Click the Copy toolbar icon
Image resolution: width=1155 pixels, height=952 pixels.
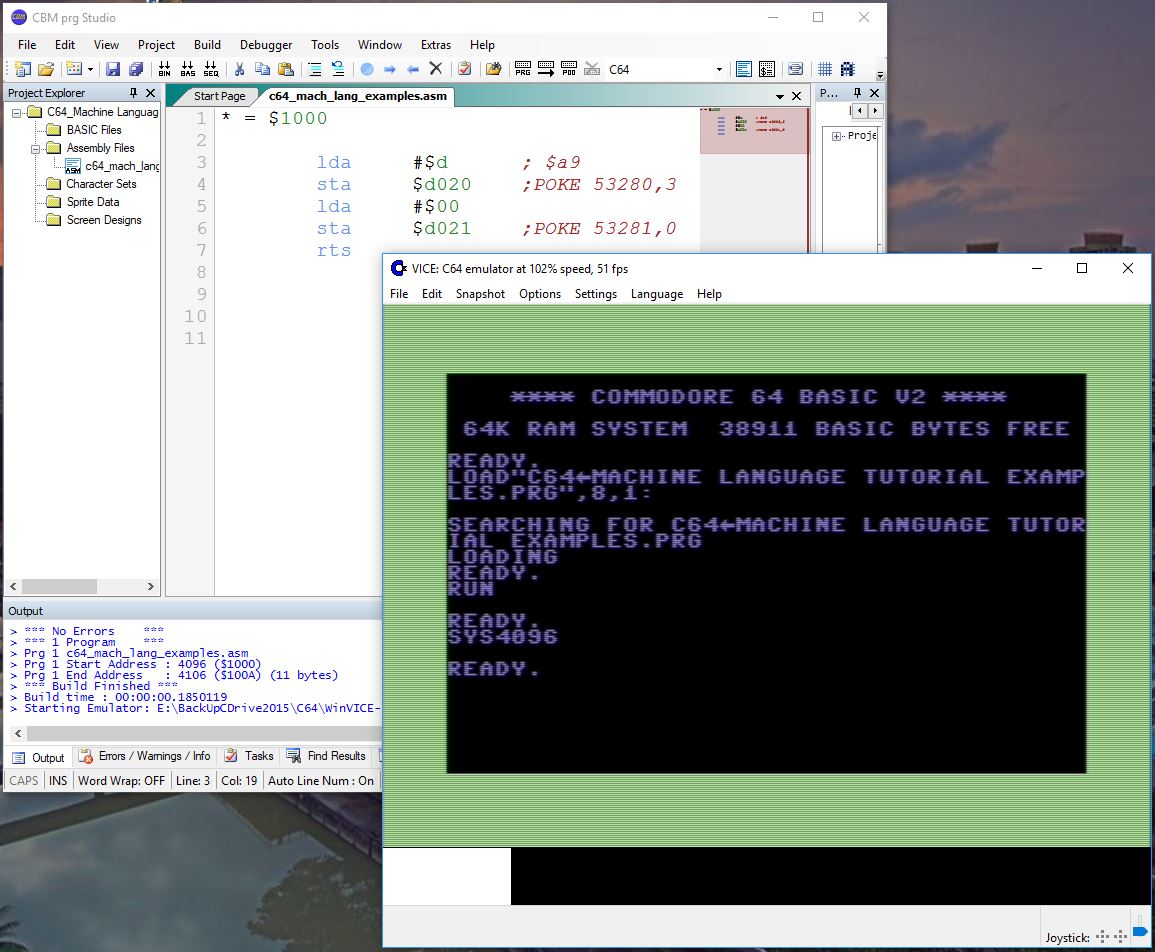coord(262,69)
